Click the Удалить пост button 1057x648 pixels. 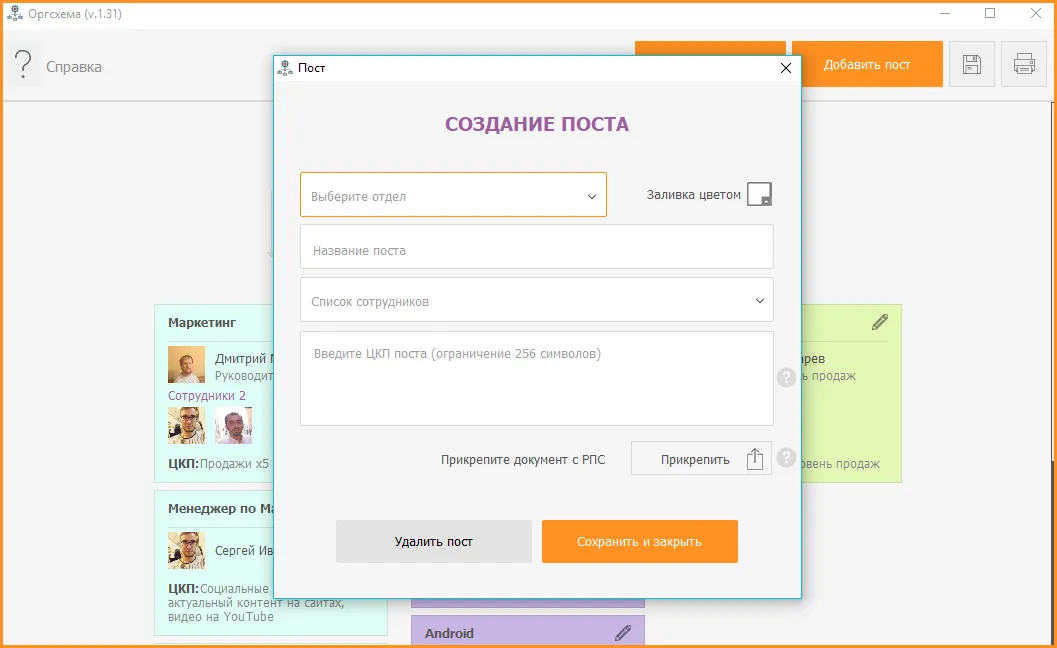(x=433, y=540)
